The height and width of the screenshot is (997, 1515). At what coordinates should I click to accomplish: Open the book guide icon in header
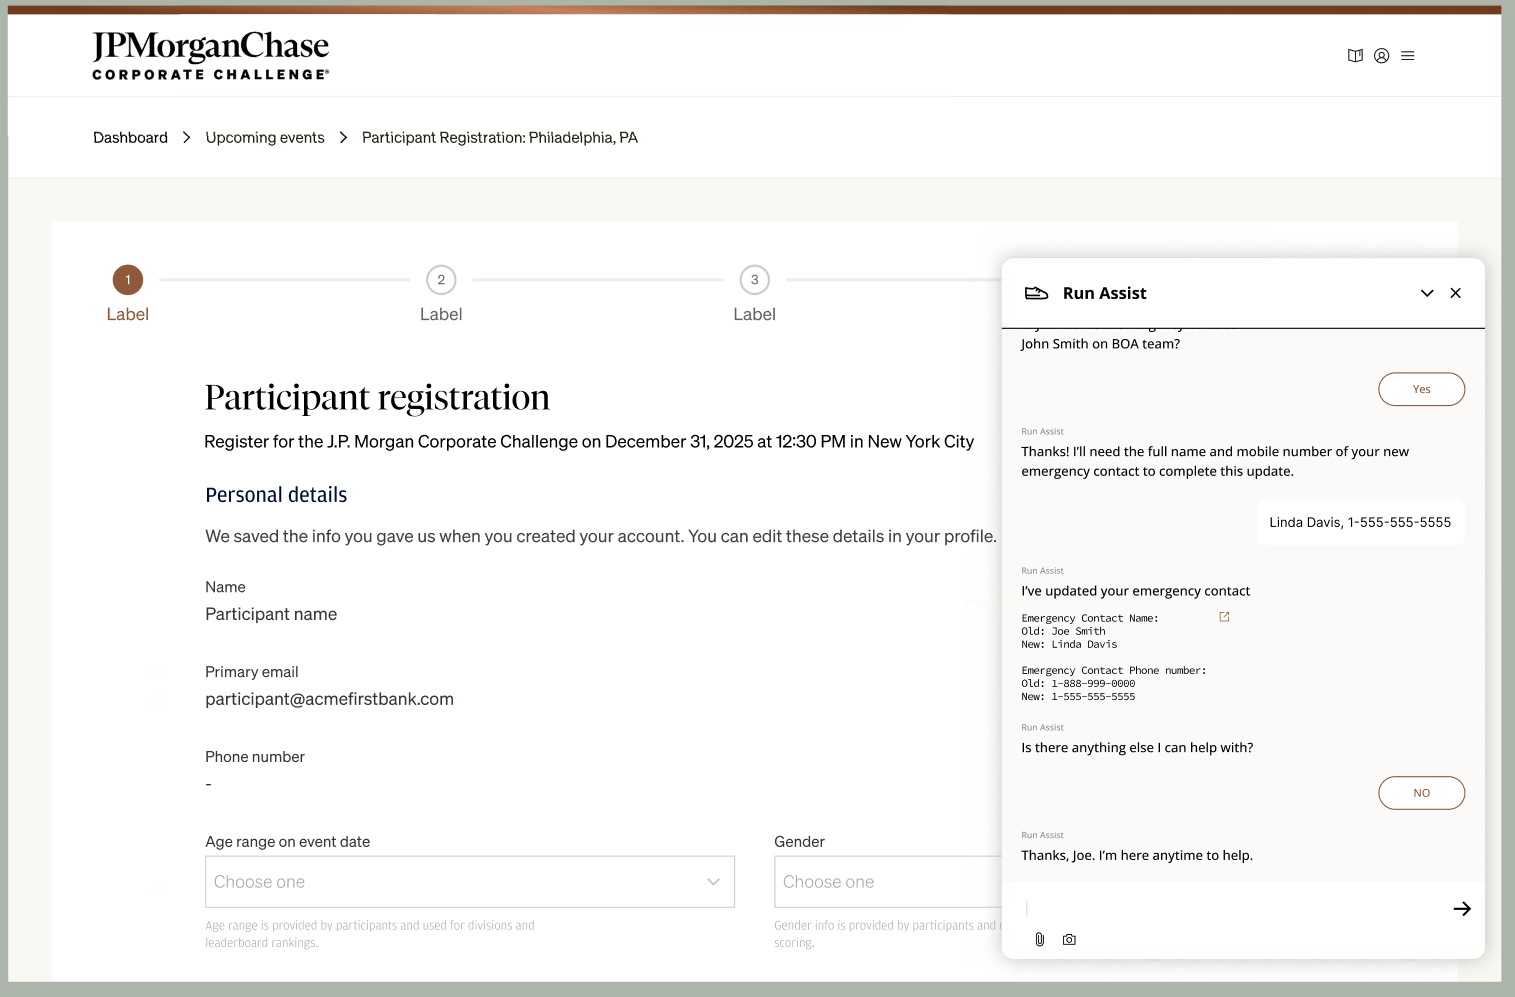(1355, 56)
